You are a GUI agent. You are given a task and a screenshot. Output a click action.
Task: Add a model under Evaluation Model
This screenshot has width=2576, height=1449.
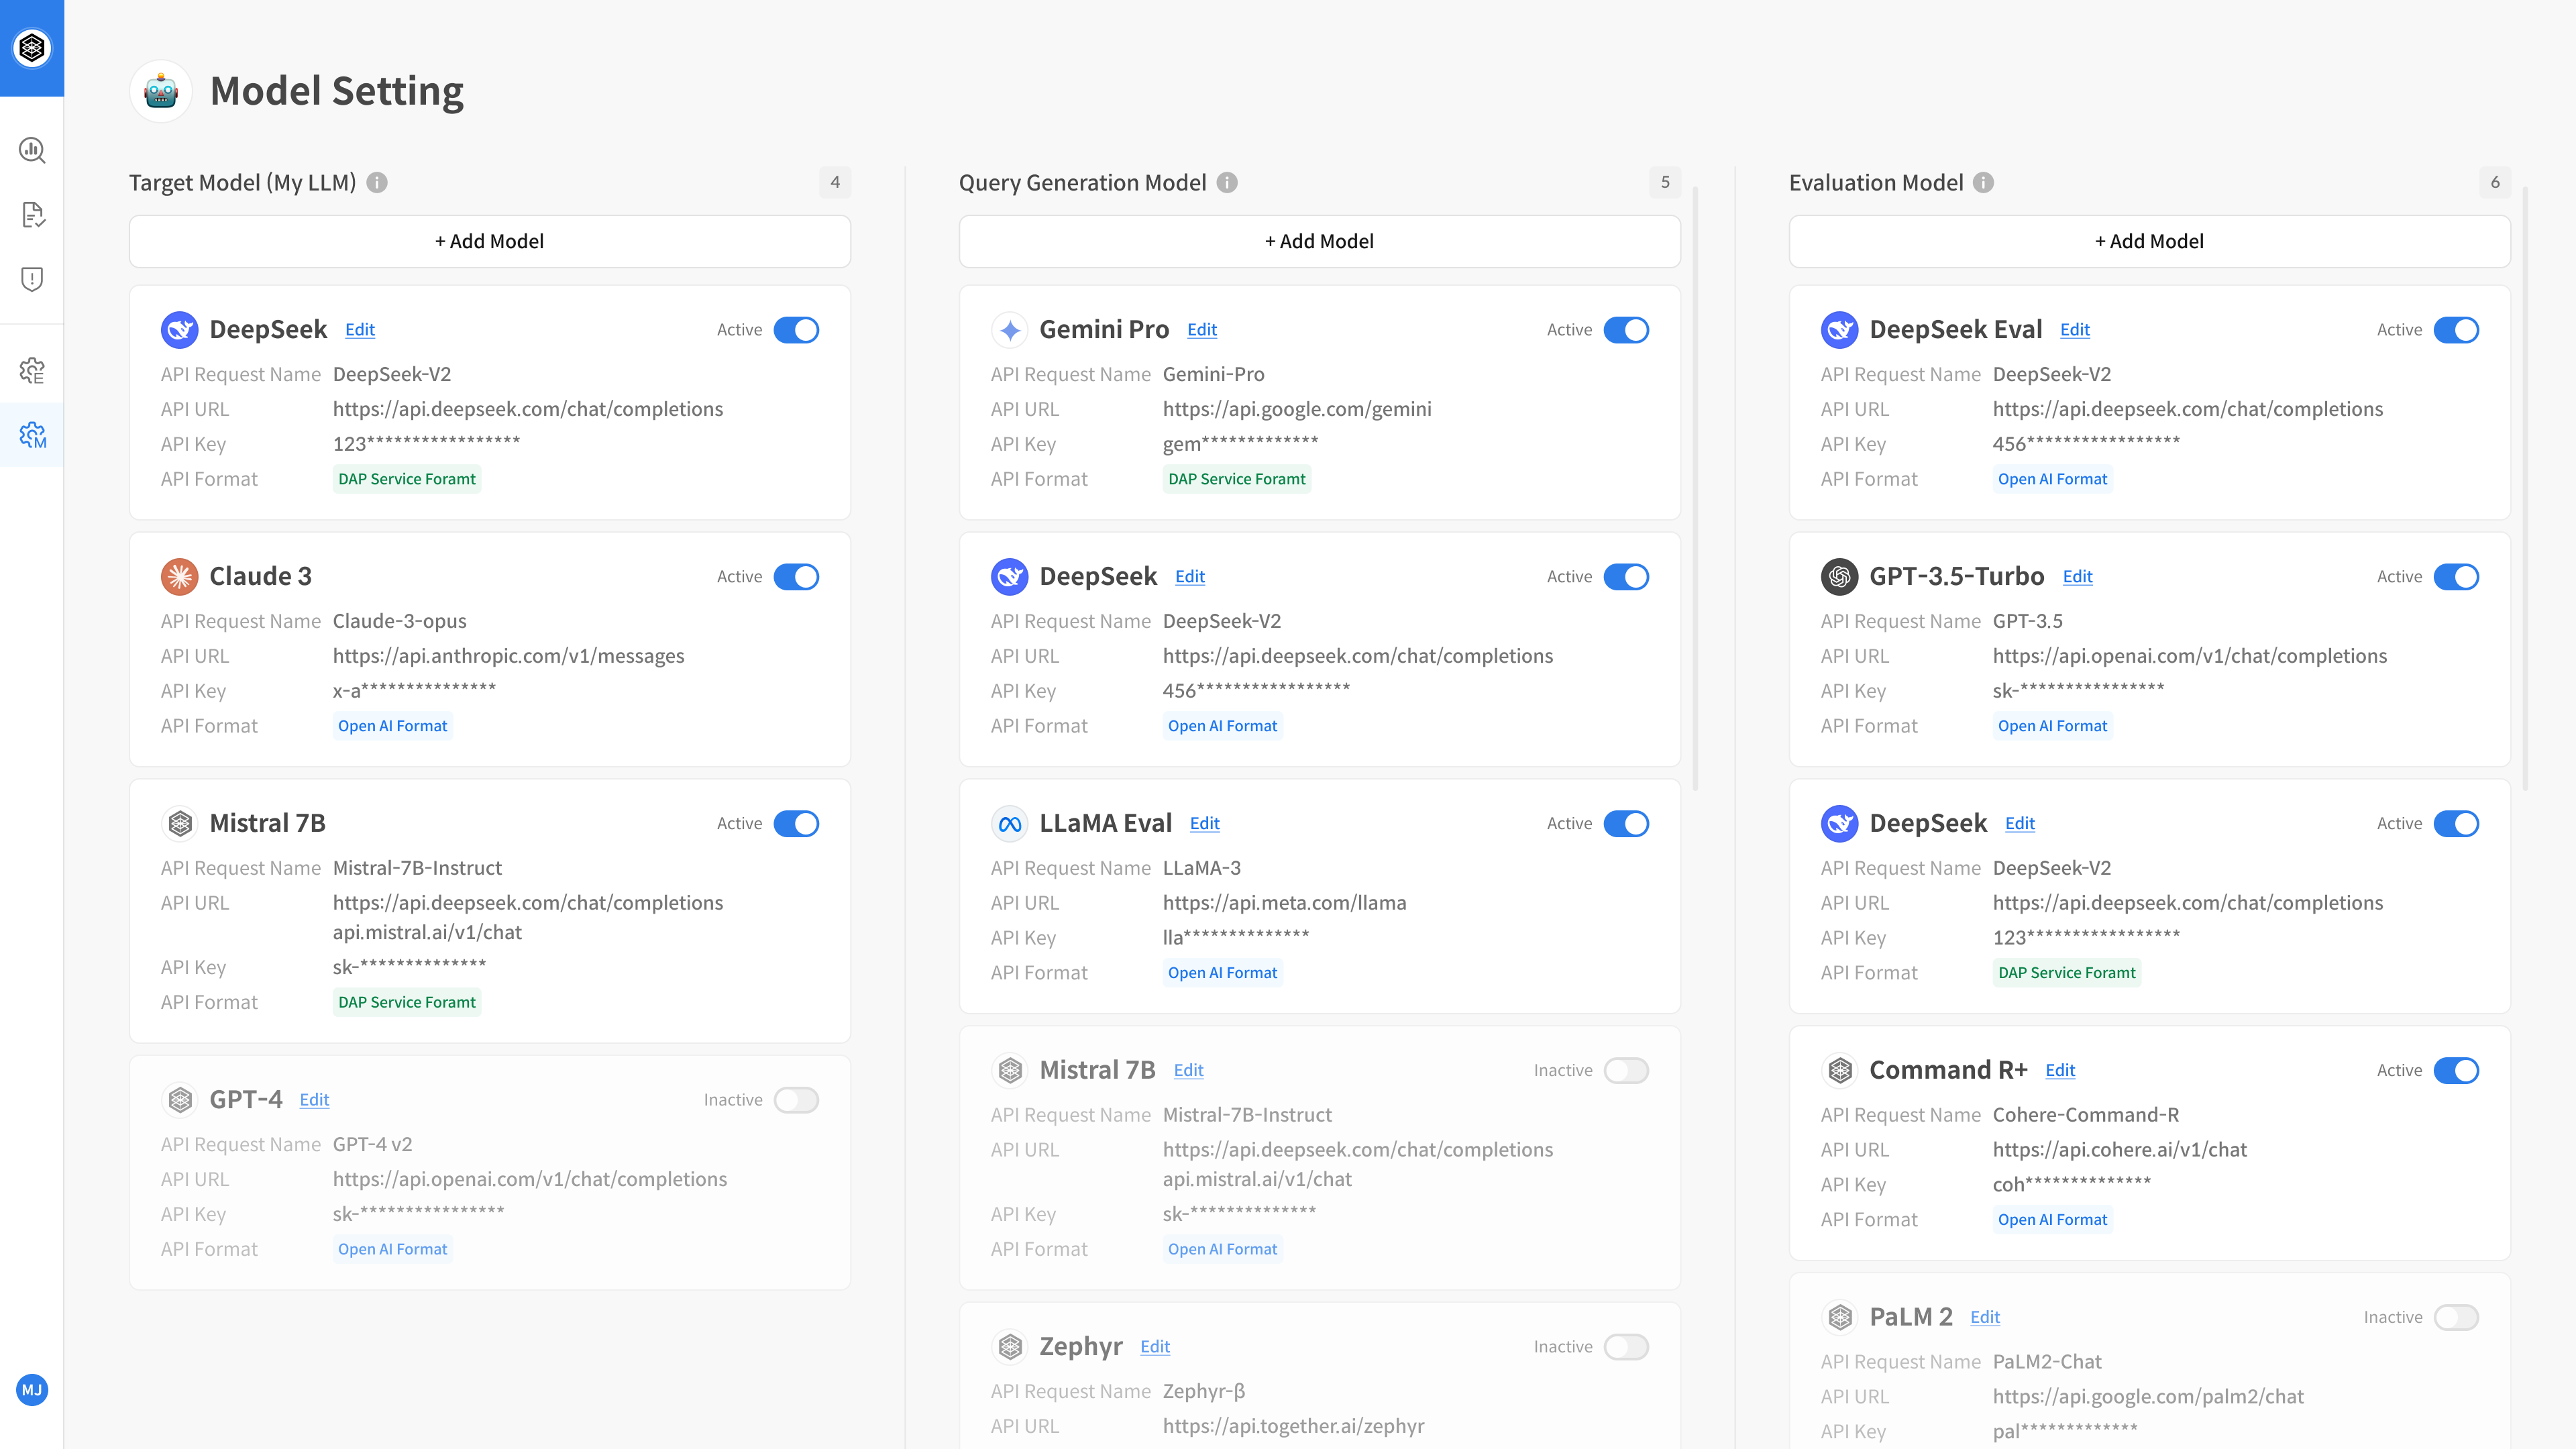click(2150, 241)
